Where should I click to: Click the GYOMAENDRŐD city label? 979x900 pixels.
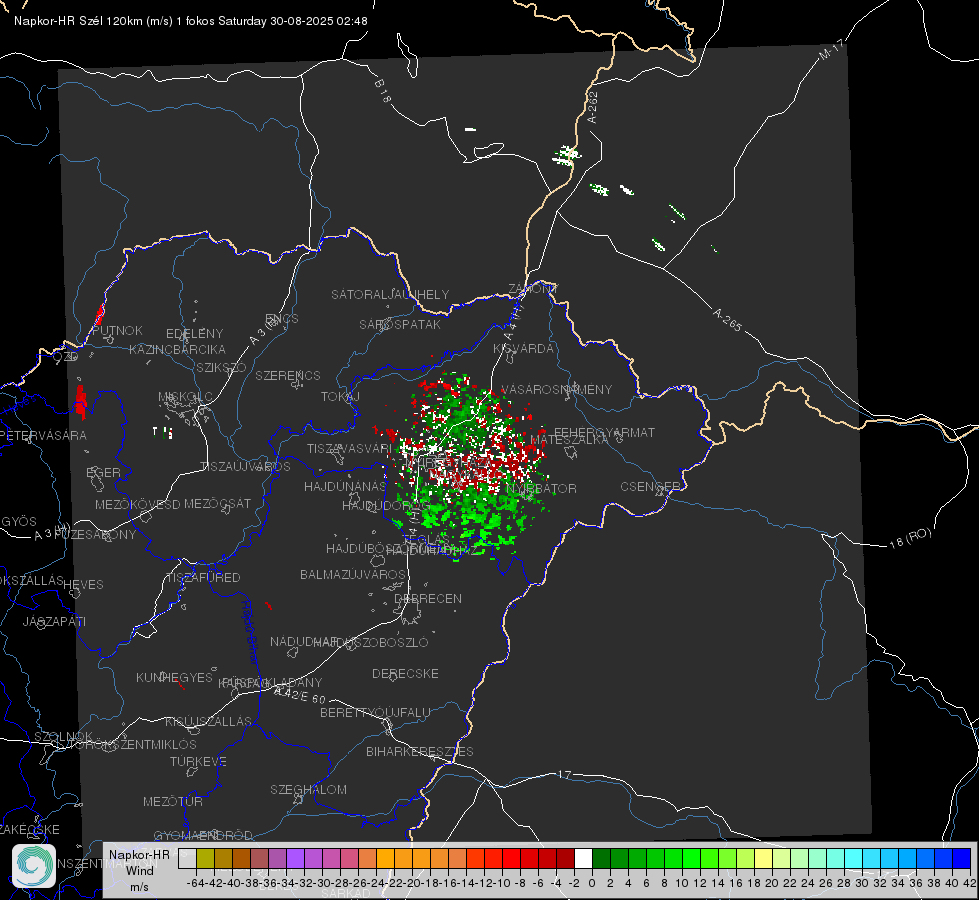(x=203, y=836)
